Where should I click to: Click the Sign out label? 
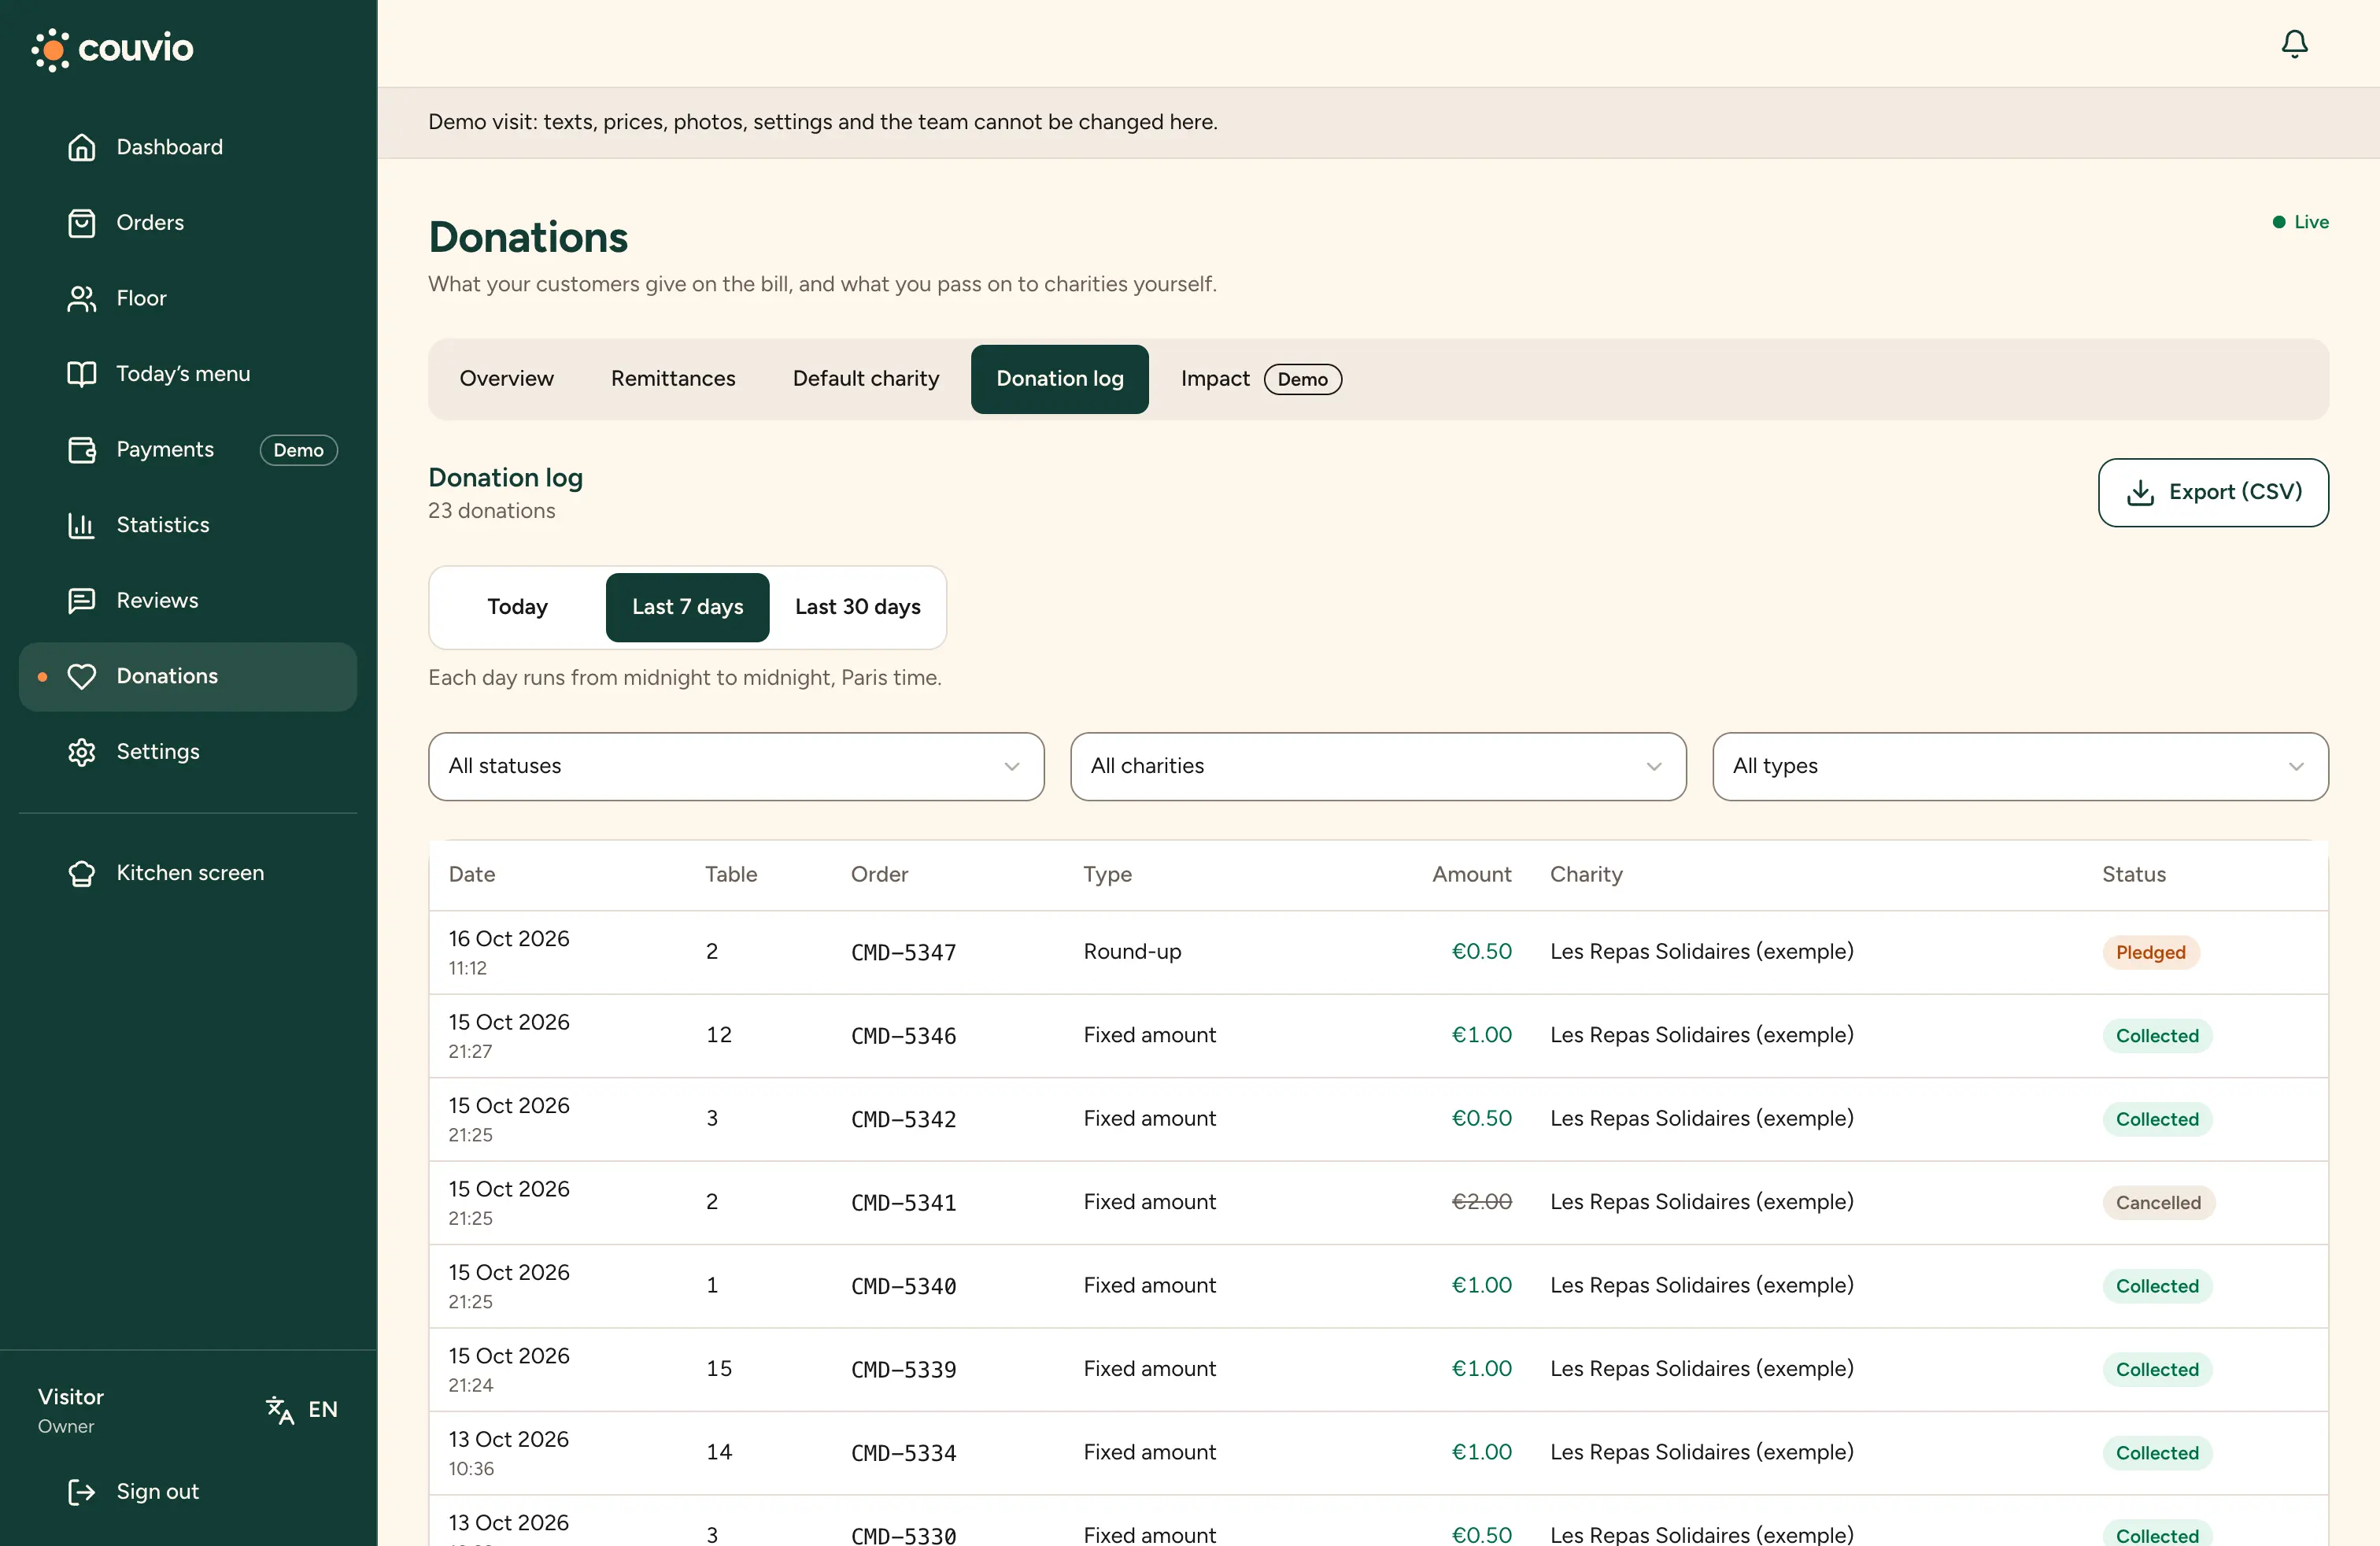click(158, 1492)
